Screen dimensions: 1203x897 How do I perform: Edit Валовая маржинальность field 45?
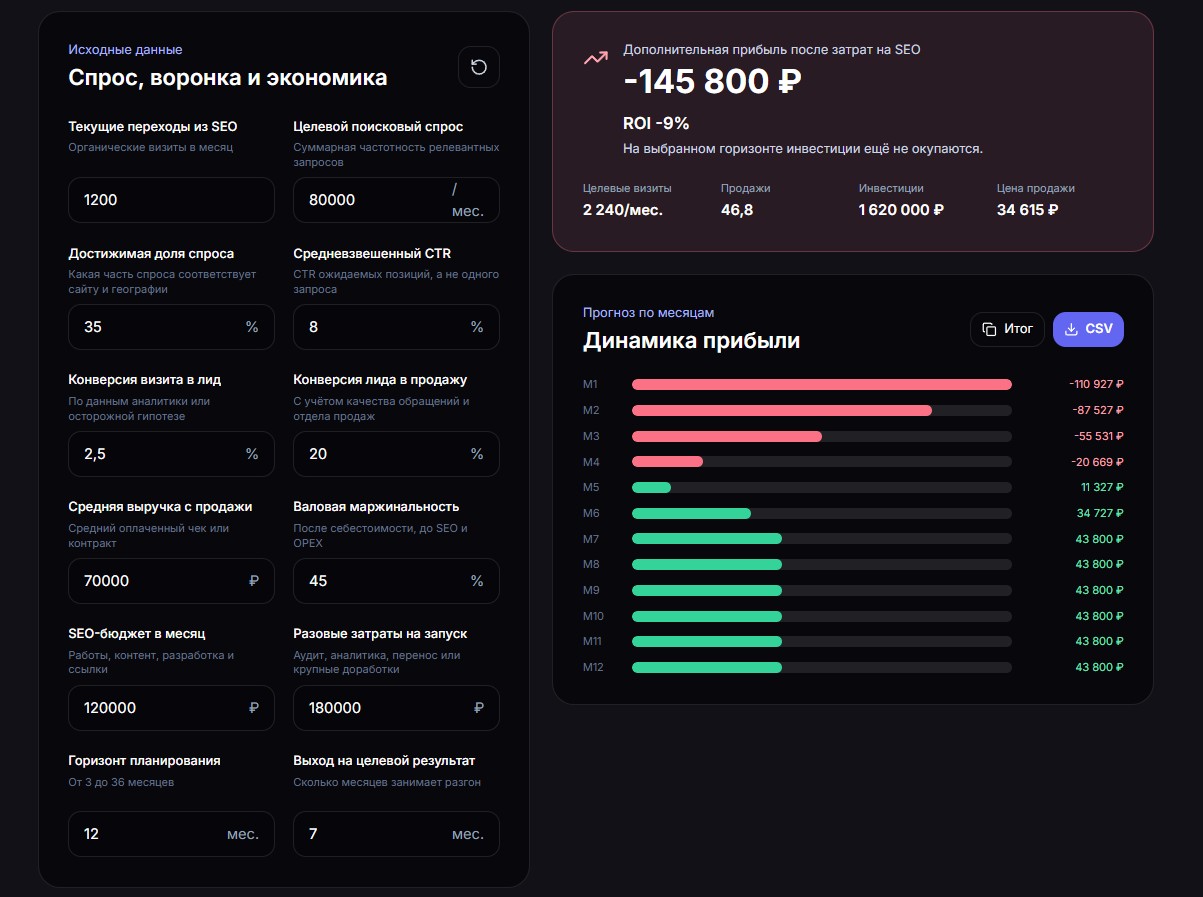click(x=396, y=581)
